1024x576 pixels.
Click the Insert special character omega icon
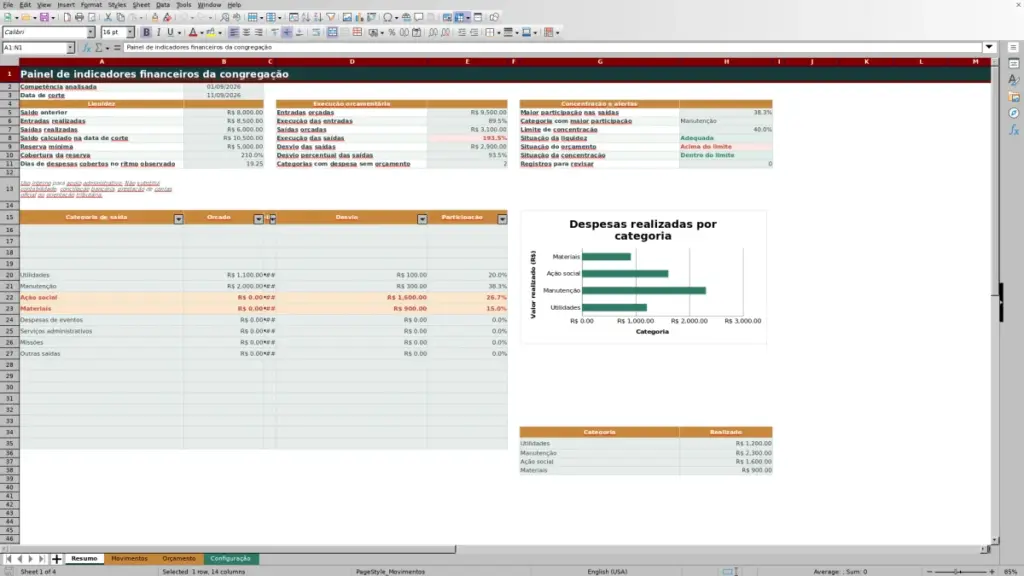388,18
